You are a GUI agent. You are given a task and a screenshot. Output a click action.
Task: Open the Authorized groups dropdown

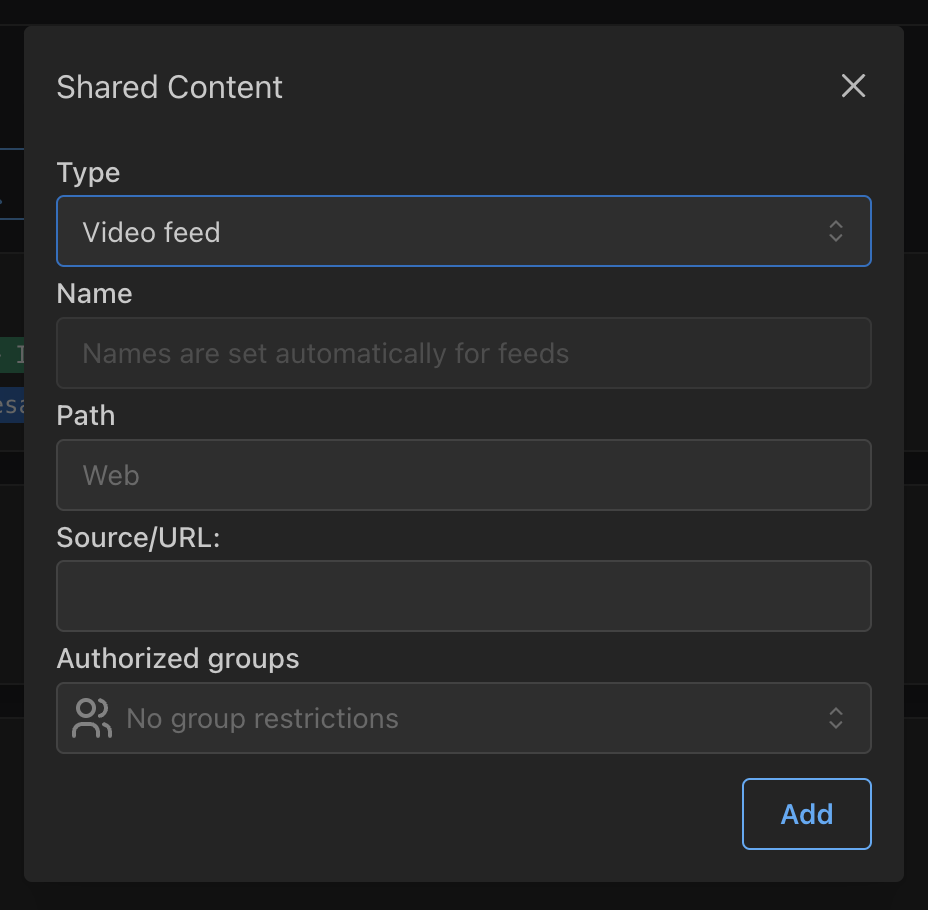464,718
